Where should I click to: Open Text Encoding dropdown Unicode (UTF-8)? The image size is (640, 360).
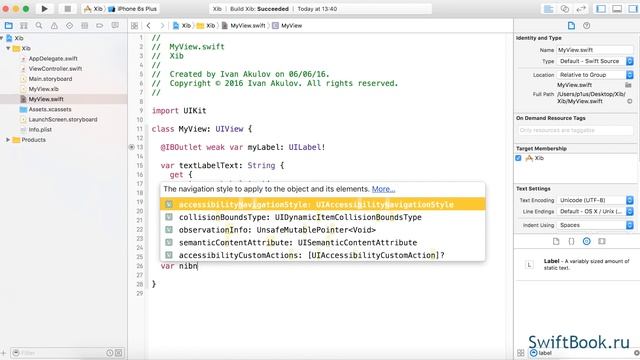595,200
